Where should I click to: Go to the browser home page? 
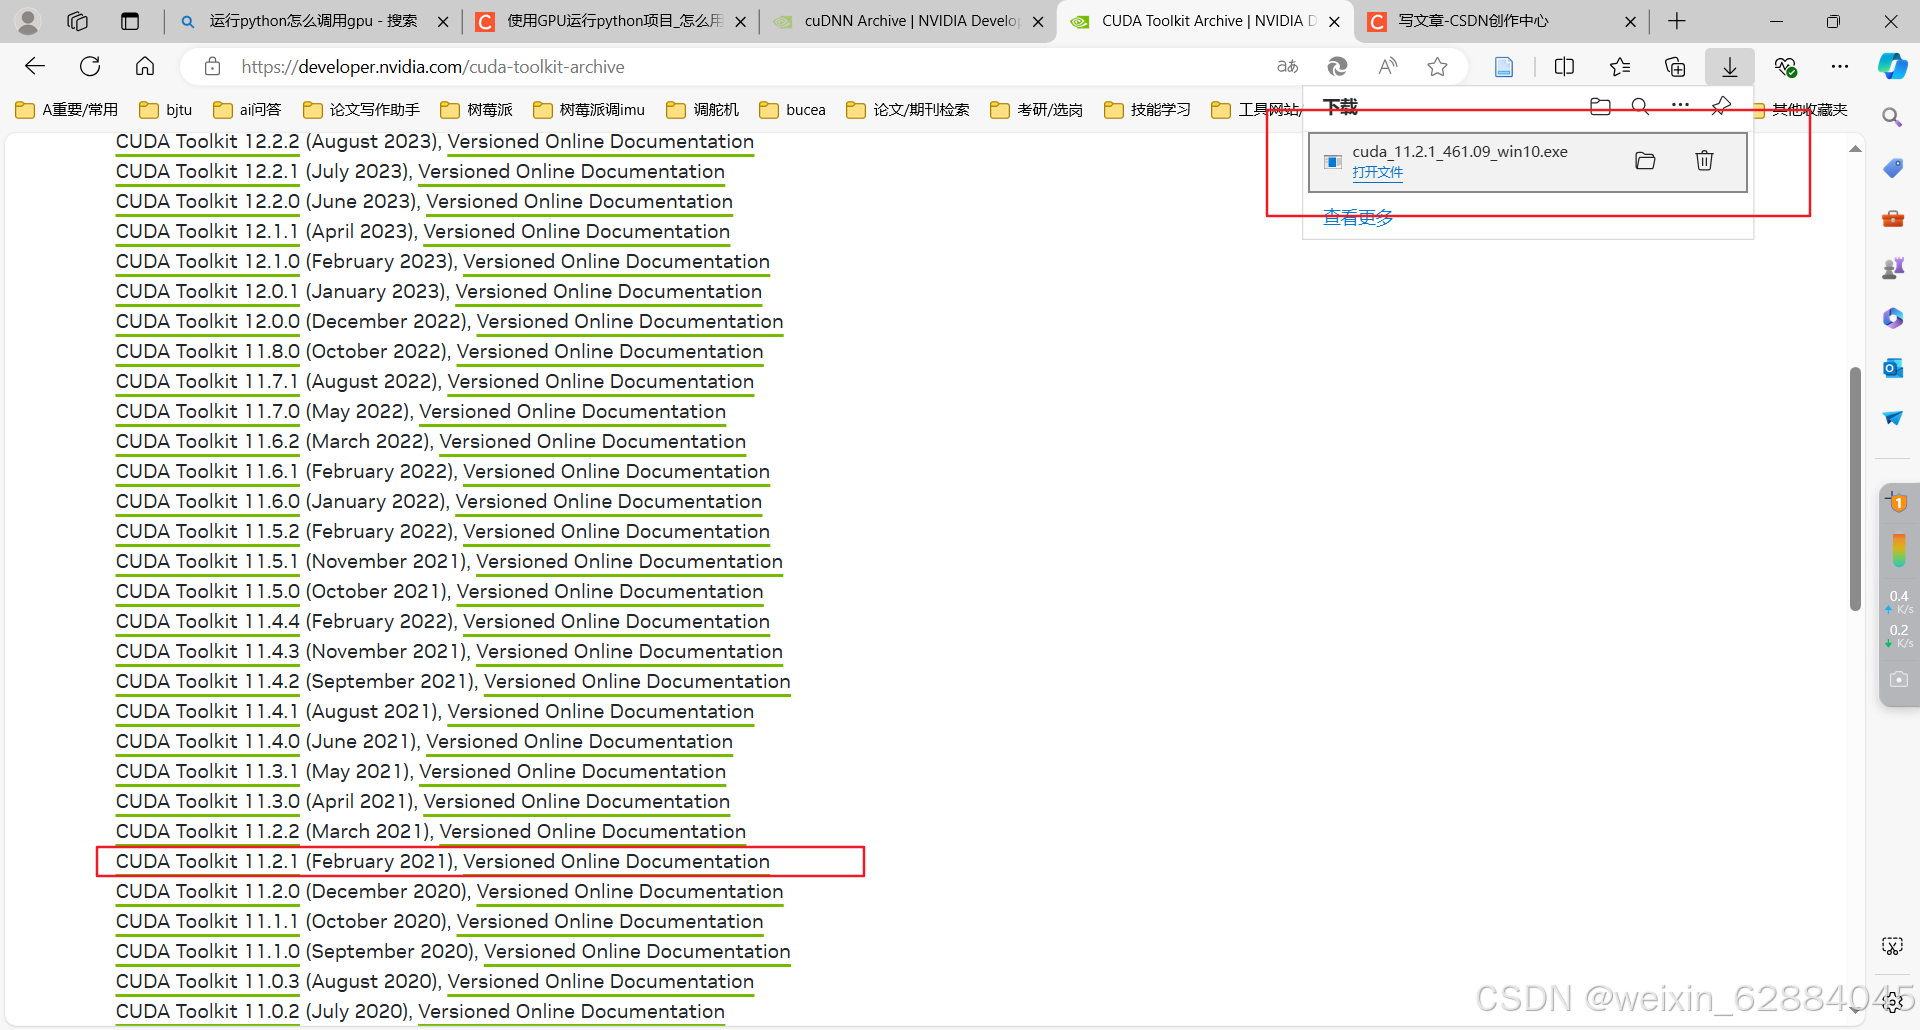(145, 66)
